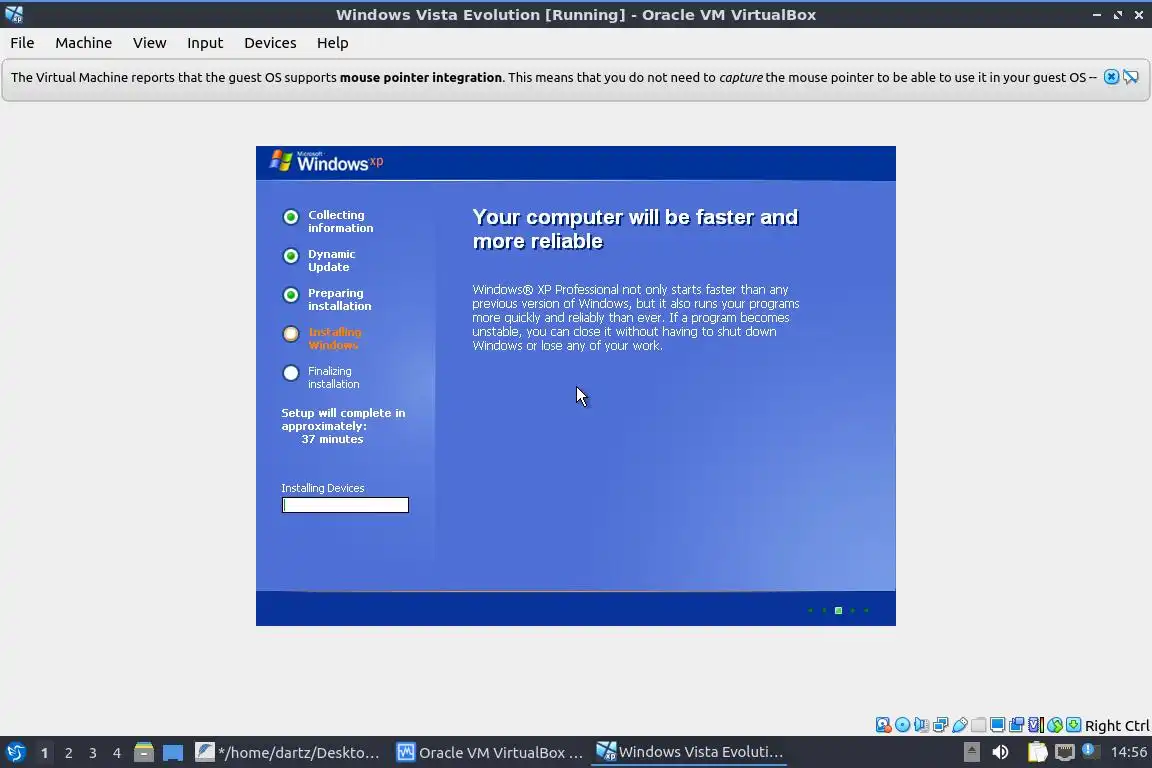Click the don't-show-again notification icon
This screenshot has width=1152, height=768.
1131,77
